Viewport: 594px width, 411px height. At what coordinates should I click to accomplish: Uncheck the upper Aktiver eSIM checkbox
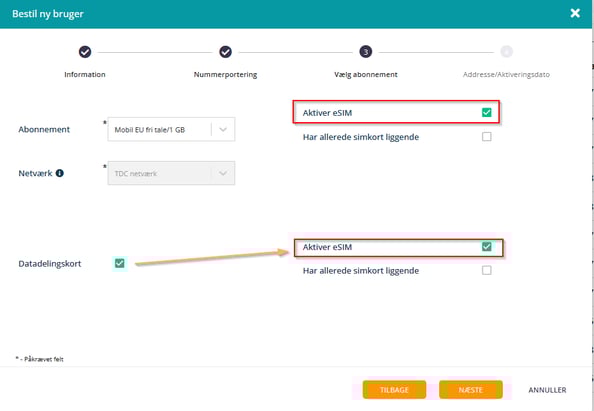486,113
